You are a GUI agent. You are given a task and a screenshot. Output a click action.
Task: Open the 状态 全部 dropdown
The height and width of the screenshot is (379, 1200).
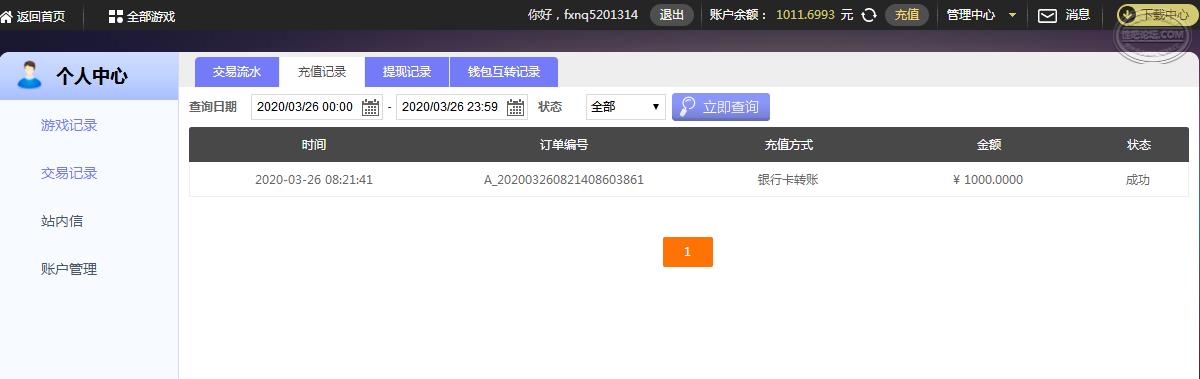coord(626,107)
